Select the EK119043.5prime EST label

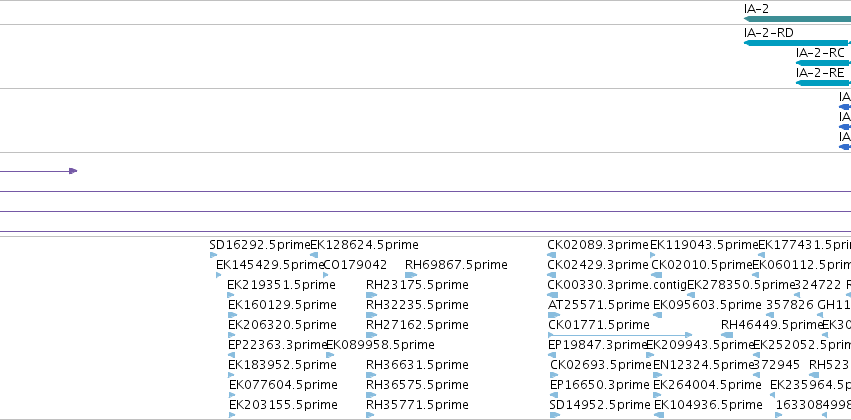703,245
